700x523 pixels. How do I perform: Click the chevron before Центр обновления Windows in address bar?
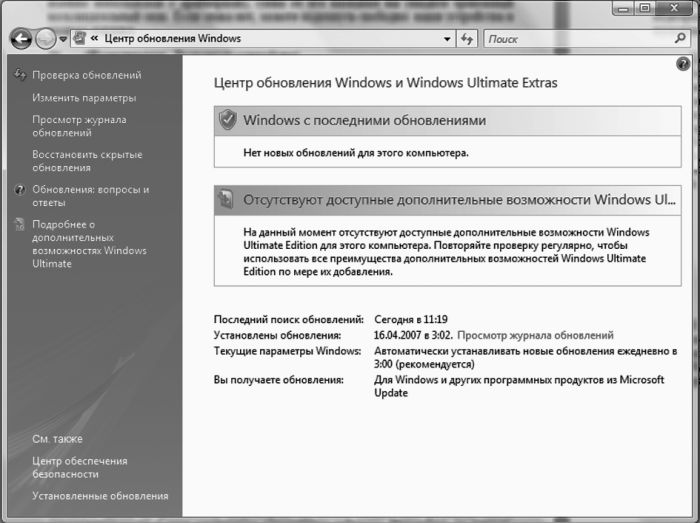93,39
